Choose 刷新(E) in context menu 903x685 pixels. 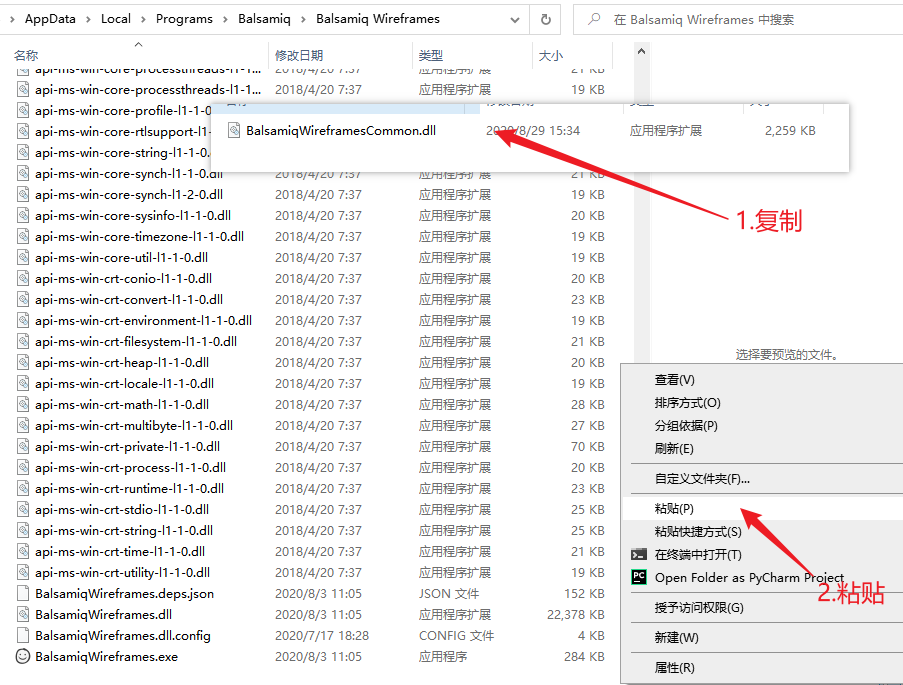coord(674,449)
